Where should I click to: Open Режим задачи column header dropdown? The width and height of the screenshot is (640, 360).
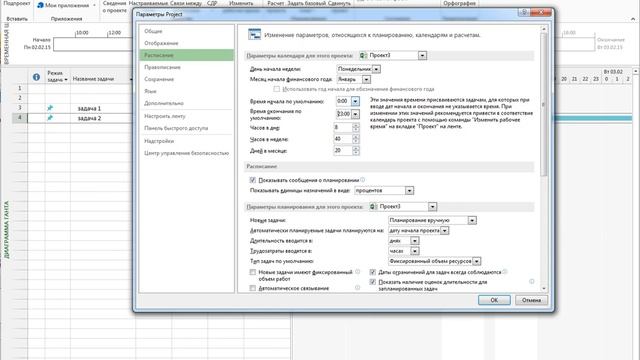point(66,80)
